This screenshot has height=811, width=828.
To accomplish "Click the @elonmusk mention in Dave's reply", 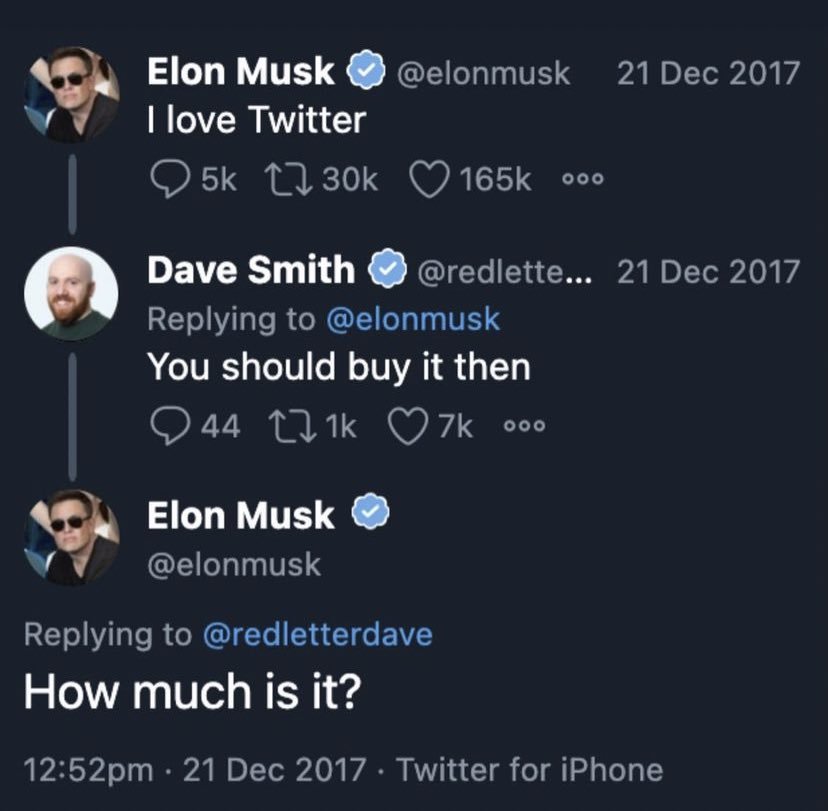I will pos(414,319).
